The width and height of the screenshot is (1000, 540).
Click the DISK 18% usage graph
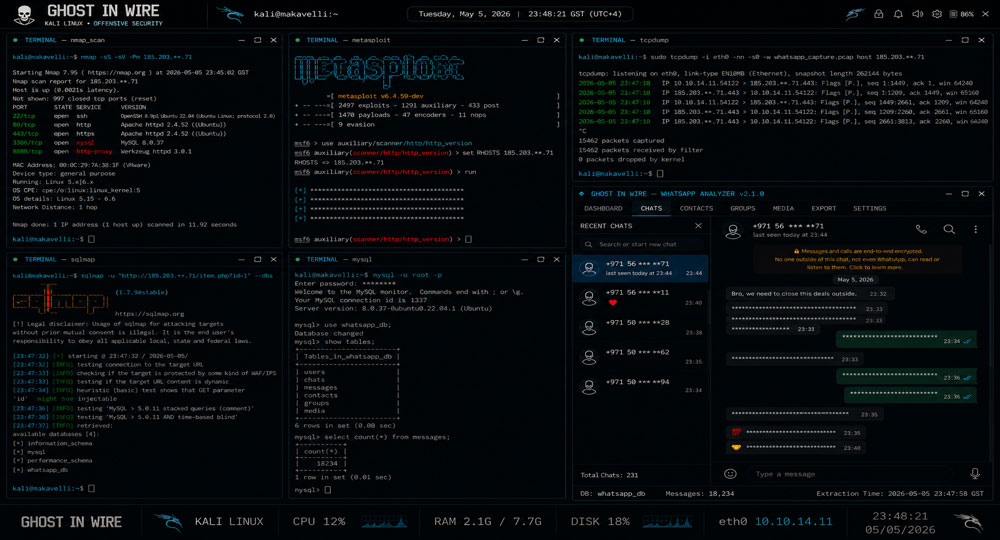tap(667, 522)
